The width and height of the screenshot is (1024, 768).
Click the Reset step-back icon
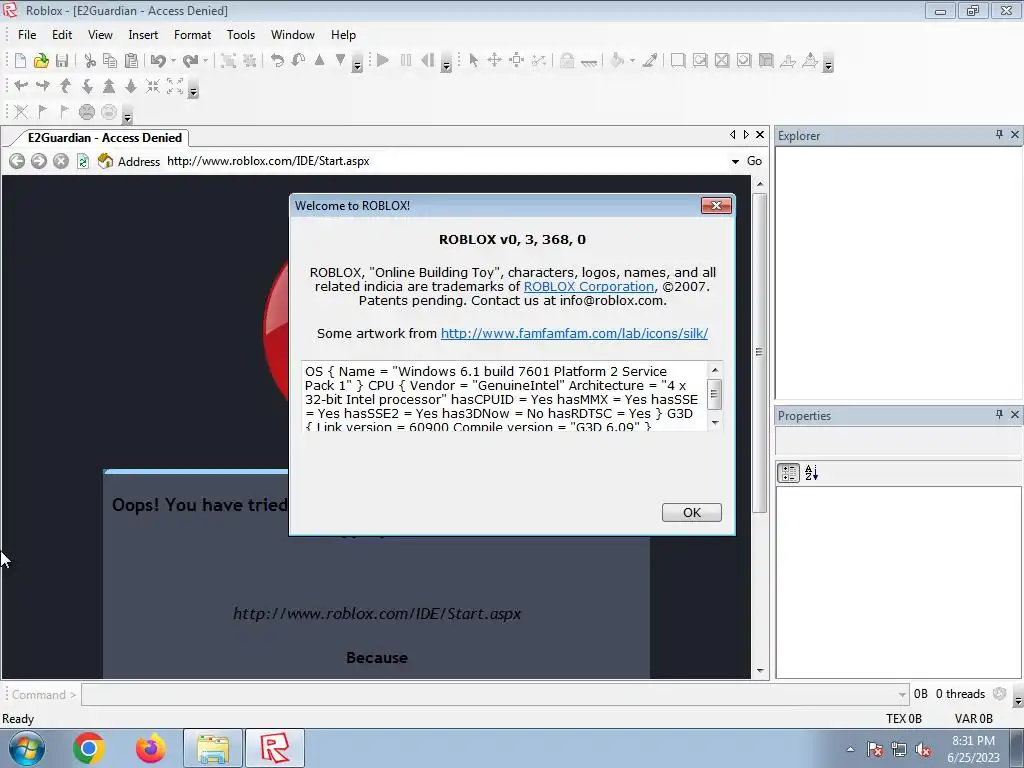(428, 61)
